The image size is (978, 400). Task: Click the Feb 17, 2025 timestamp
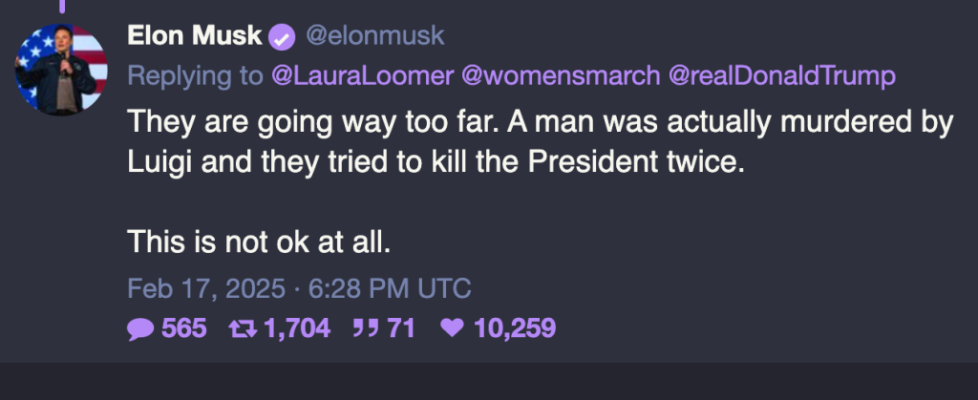coord(298,289)
